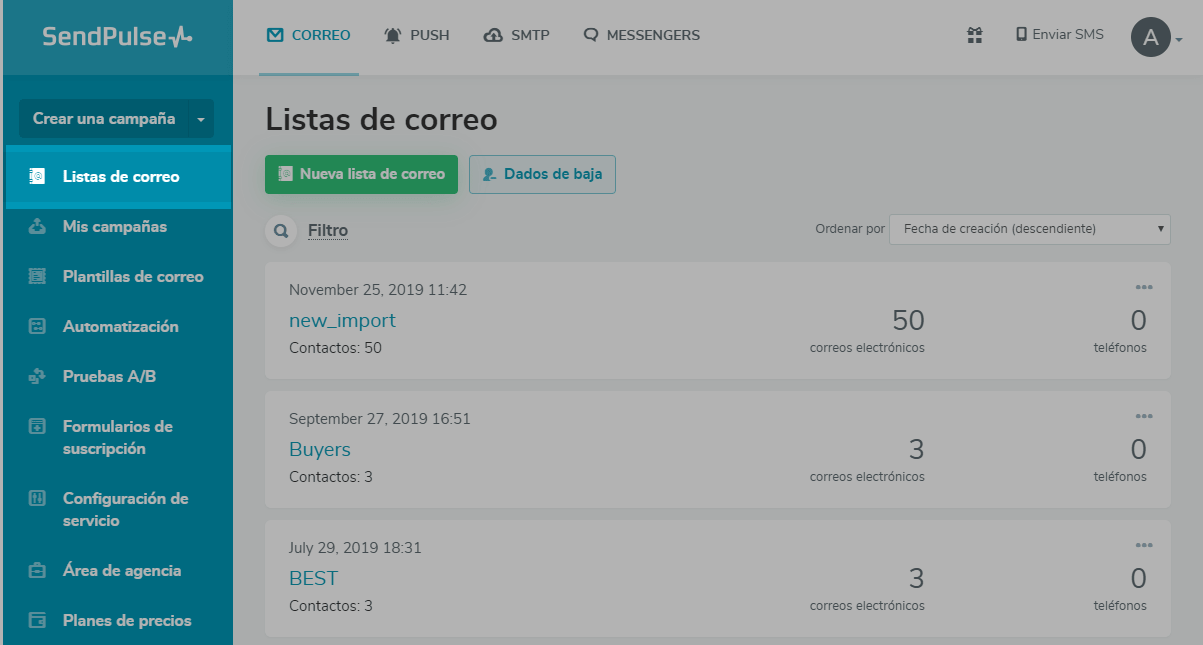Click Enviar SMS in the top bar
Image resolution: width=1203 pixels, height=645 pixels.
pos(1060,34)
